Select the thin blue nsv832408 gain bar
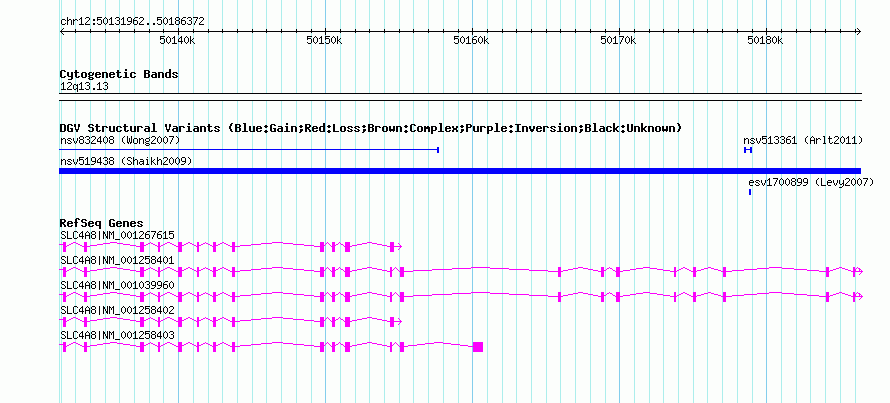Image resolution: width=890 pixels, height=403 pixels. pos(249,150)
